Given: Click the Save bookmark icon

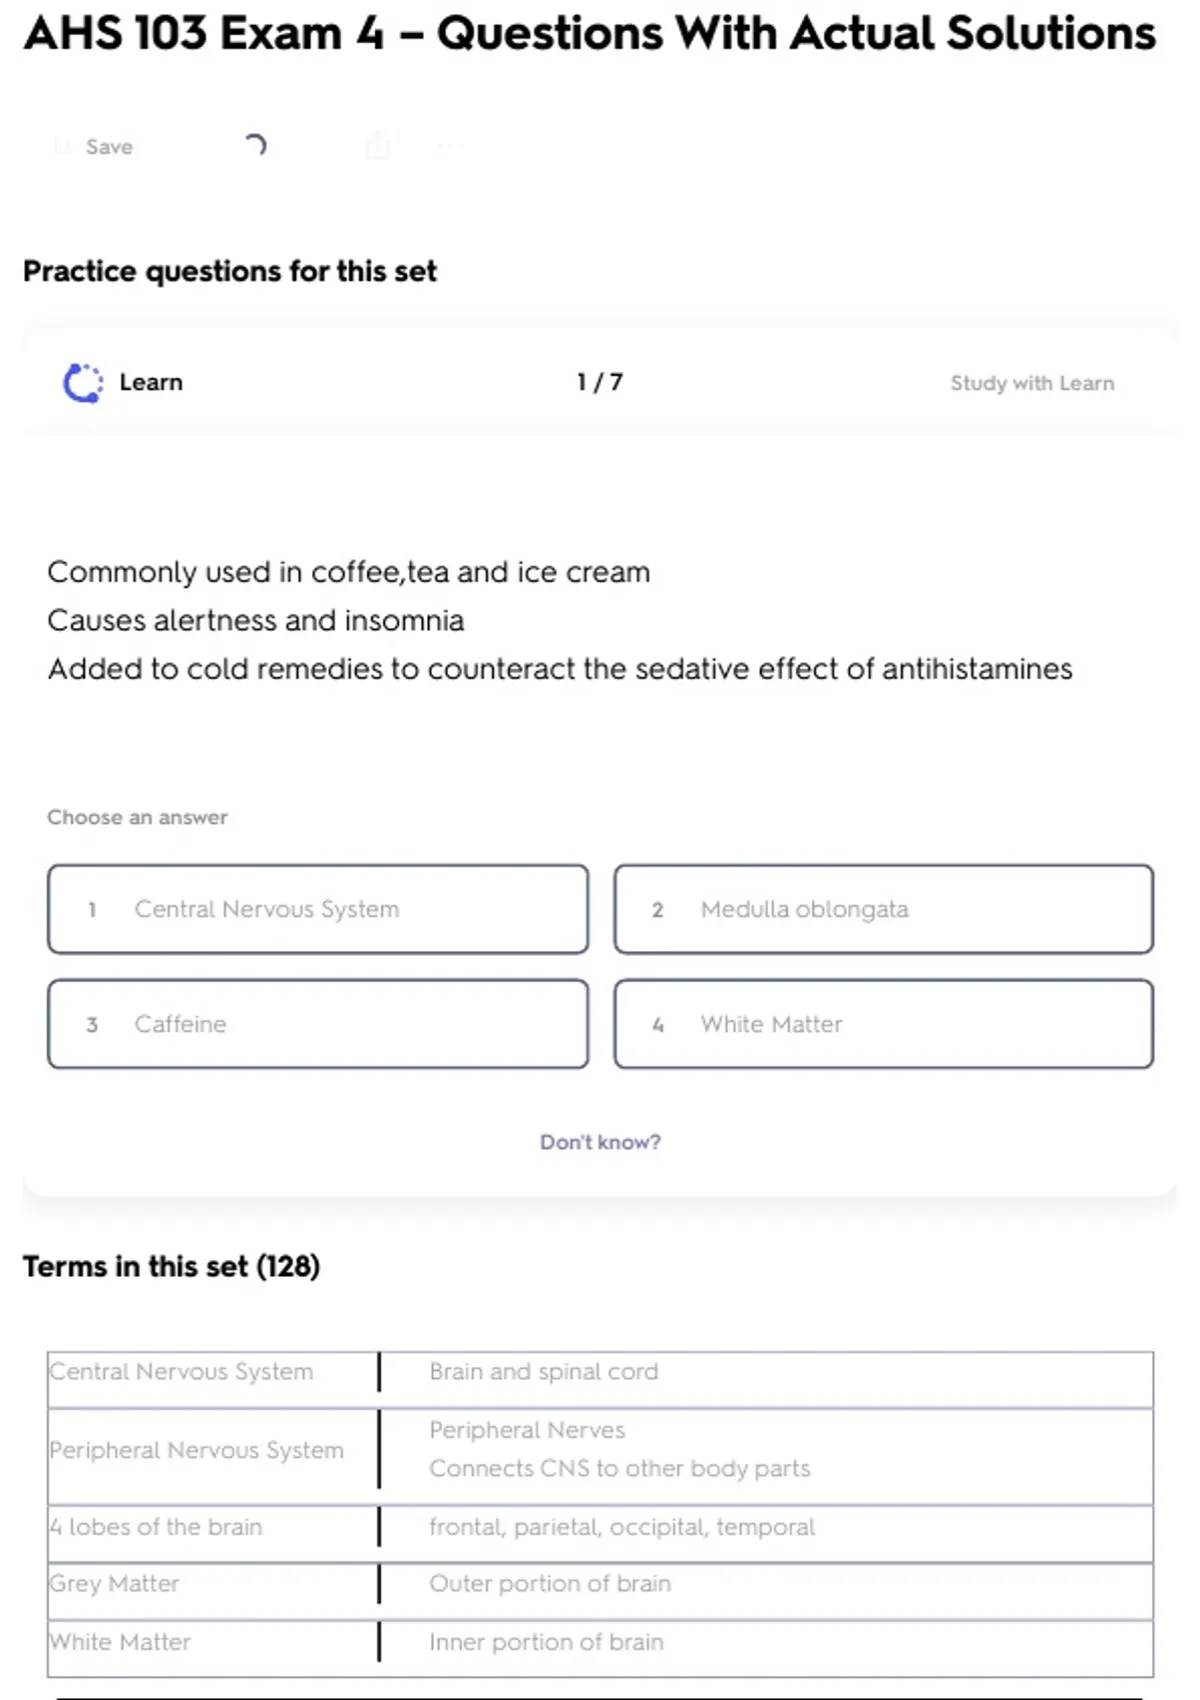Looking at the screenshot, I should (x=62, y=147).
